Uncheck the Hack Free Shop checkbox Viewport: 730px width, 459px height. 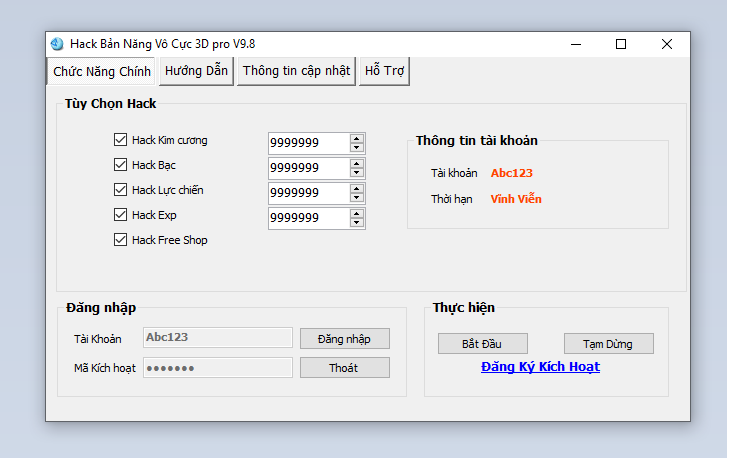[x=121, y=240]
